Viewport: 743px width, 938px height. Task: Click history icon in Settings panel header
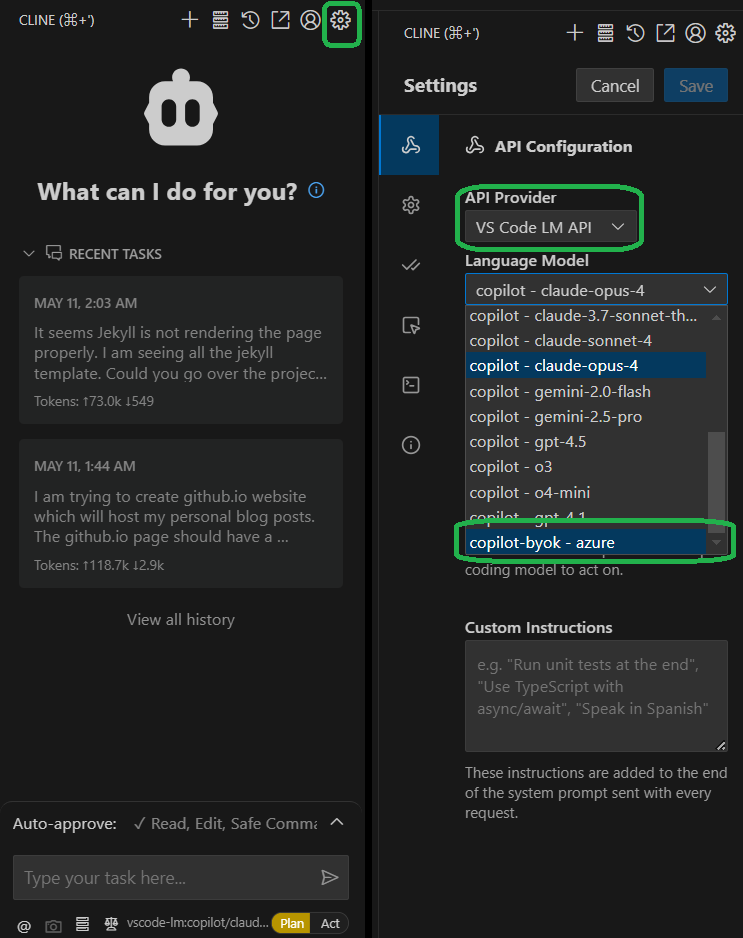click(x=635, y=33)
